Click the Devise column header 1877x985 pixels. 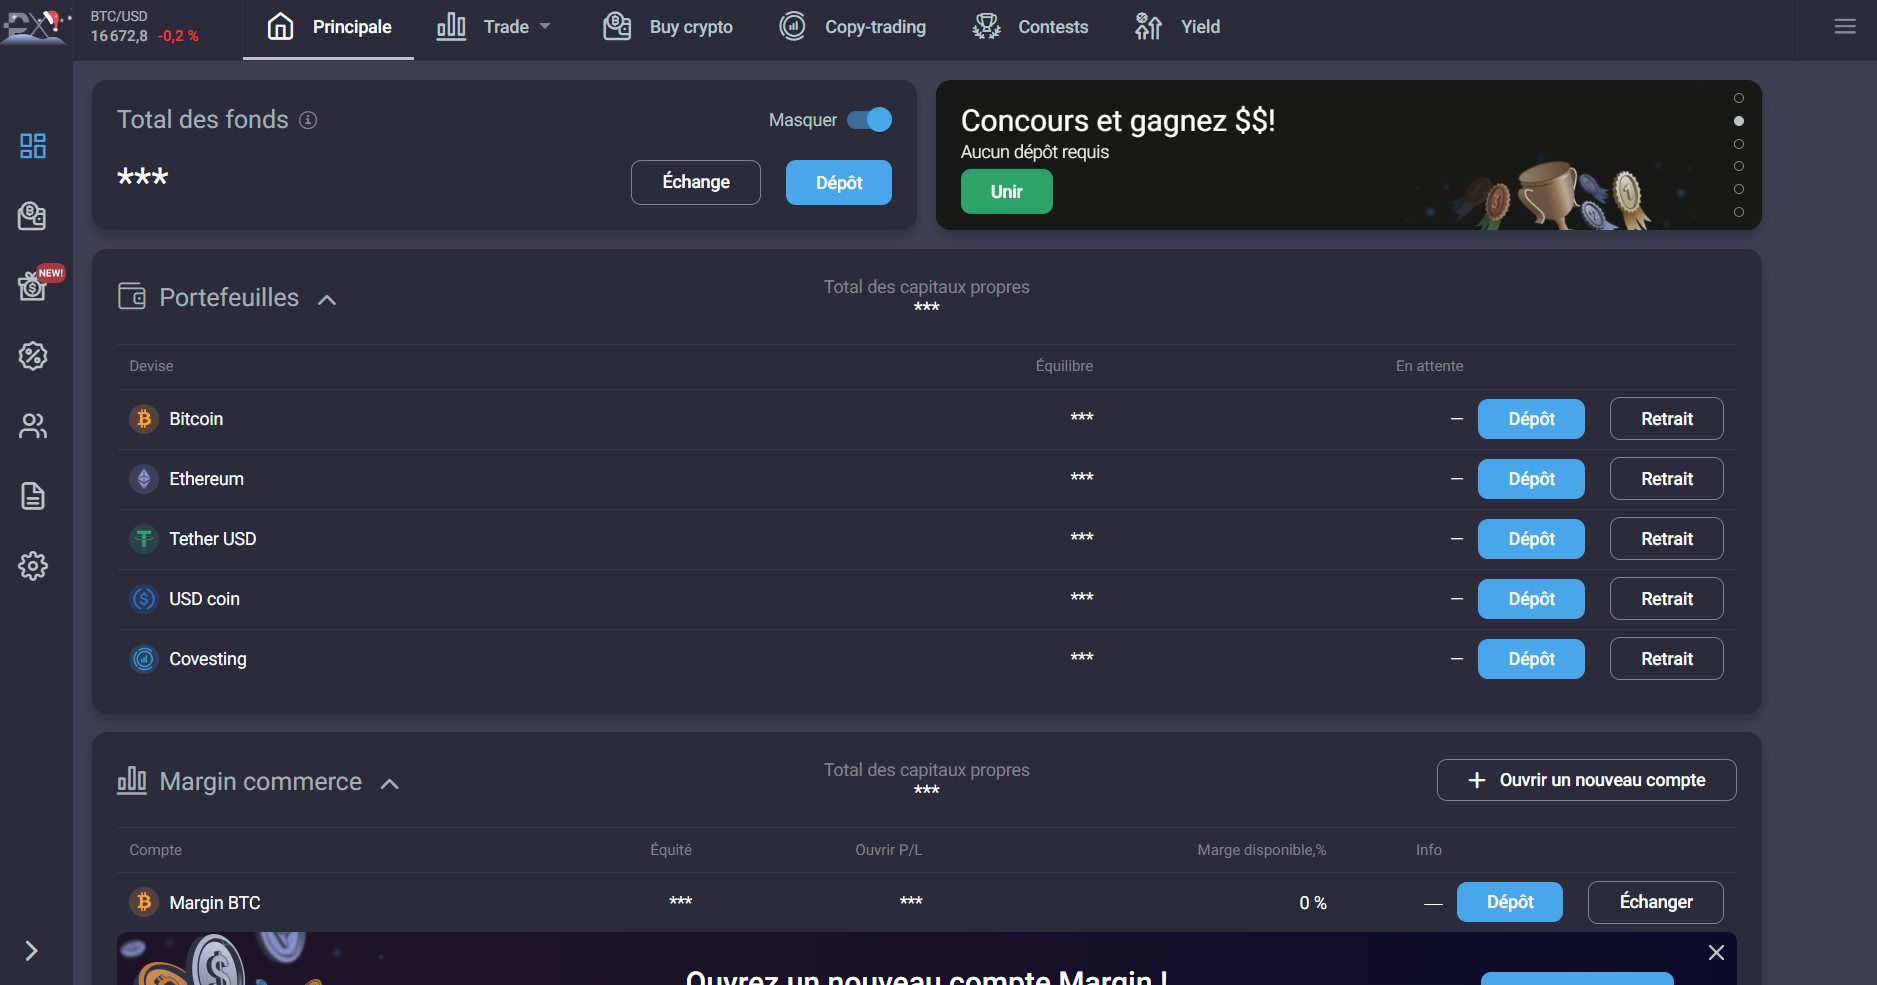pos(151,366)
